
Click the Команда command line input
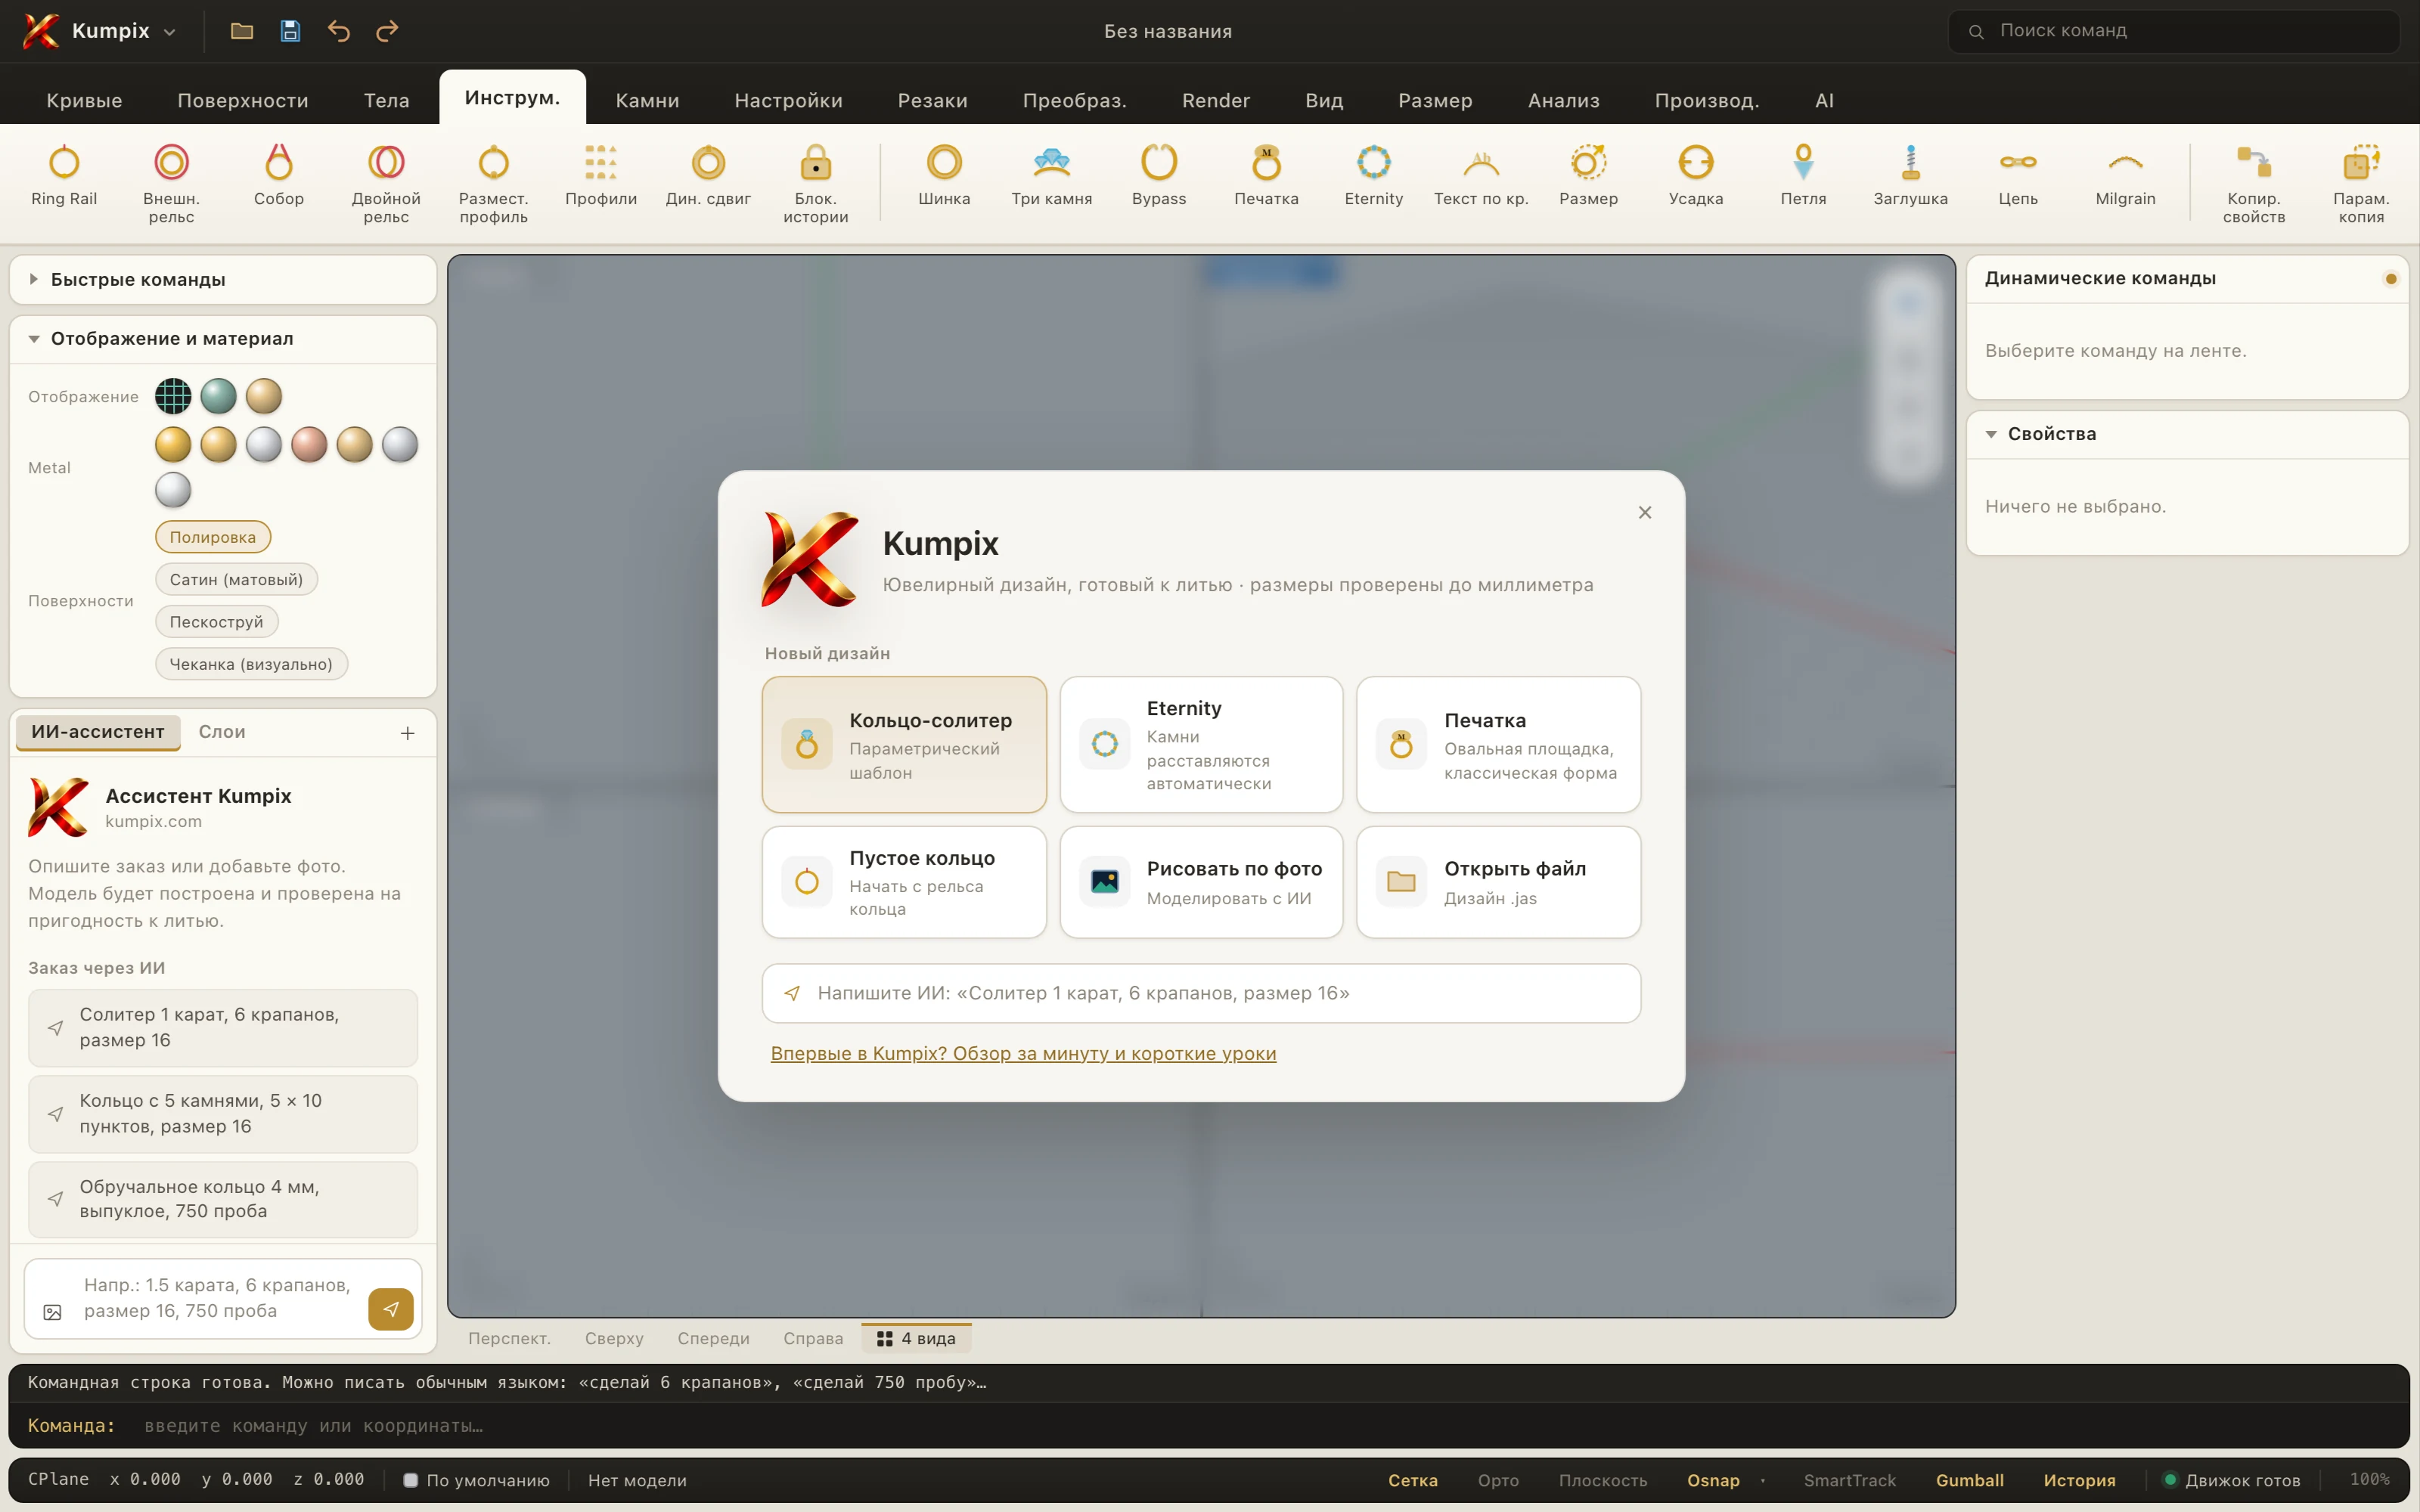(1208, 1425)
